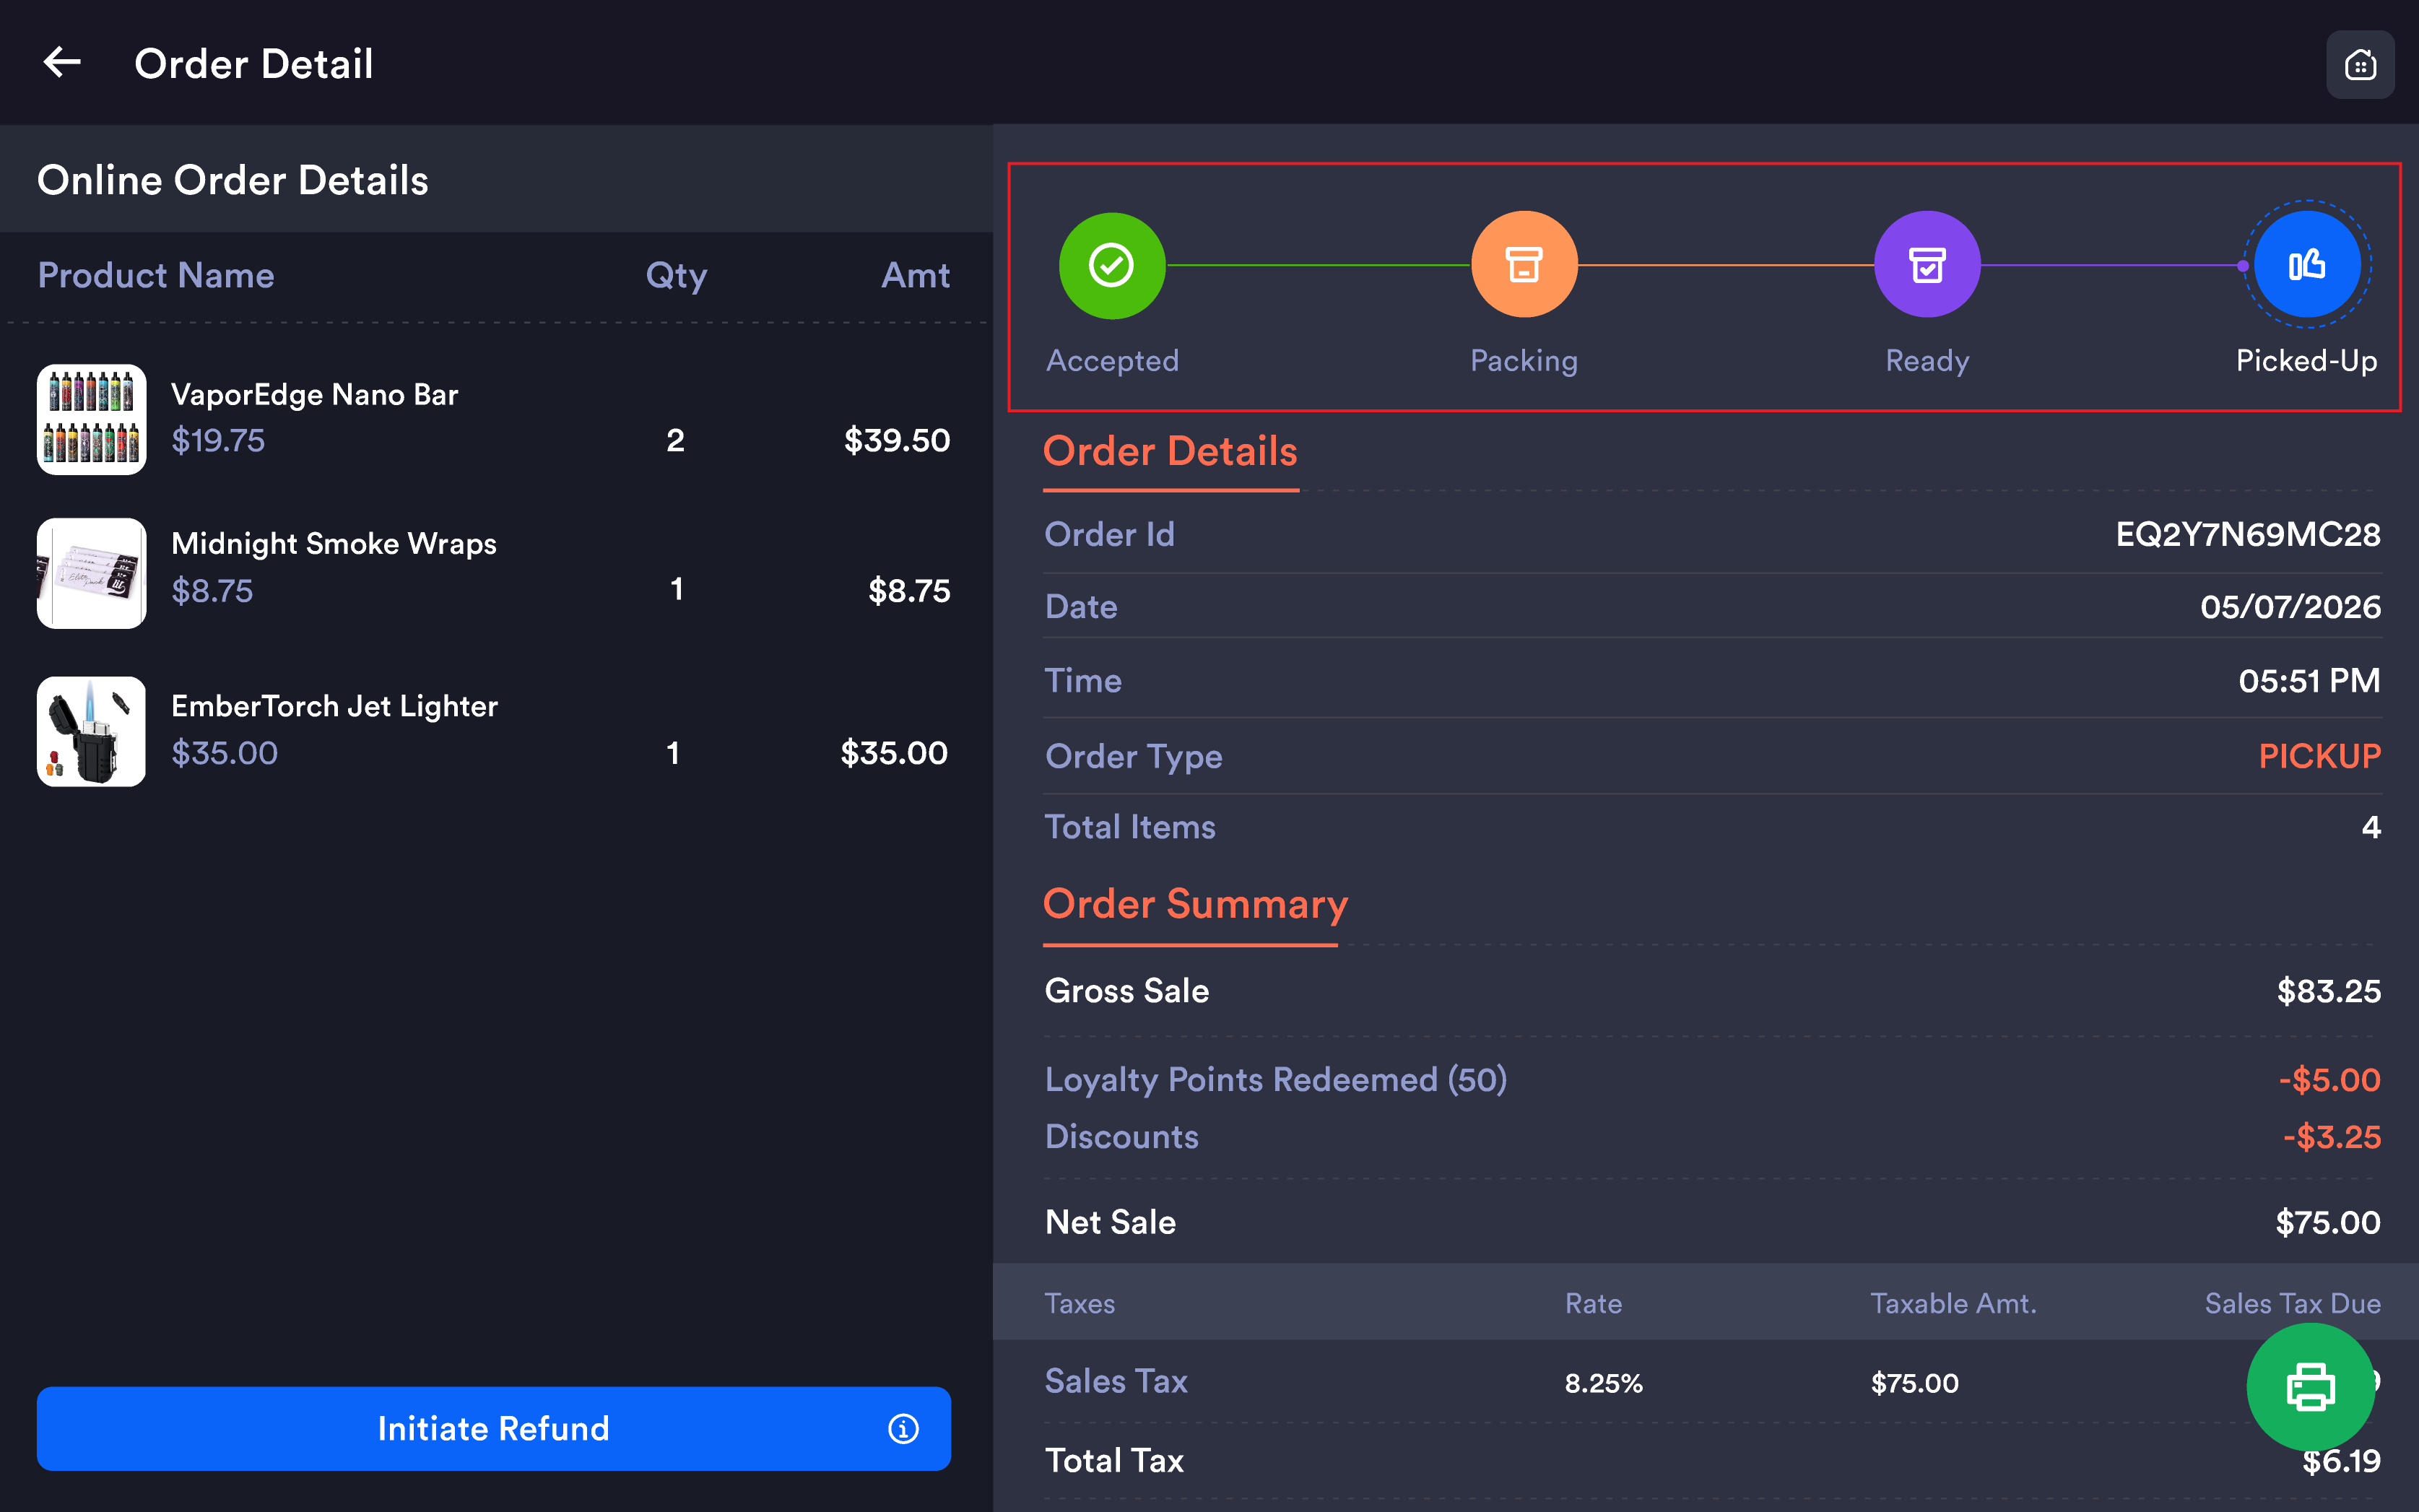Click the Sales Tax row label
The height and width of the screenshot is (1512, 2419).
click(x=1115, y=1381)
